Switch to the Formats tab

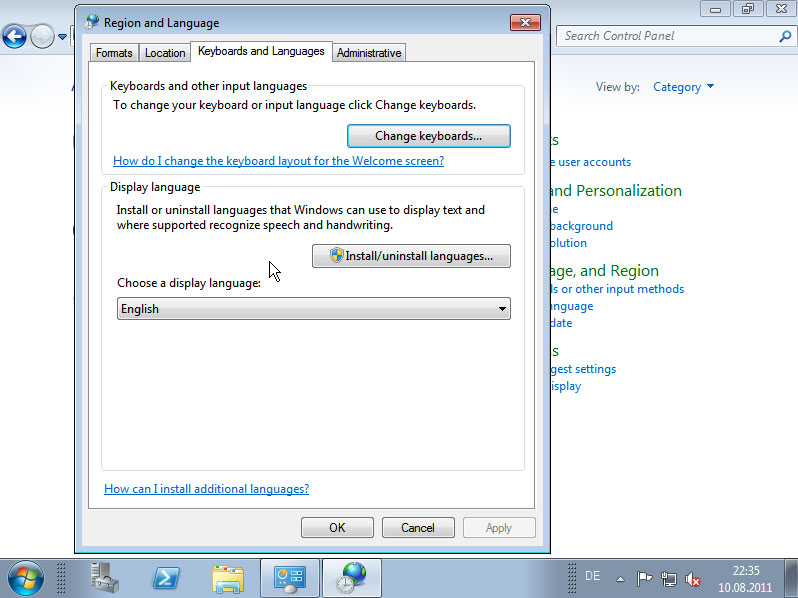(115, 53)
